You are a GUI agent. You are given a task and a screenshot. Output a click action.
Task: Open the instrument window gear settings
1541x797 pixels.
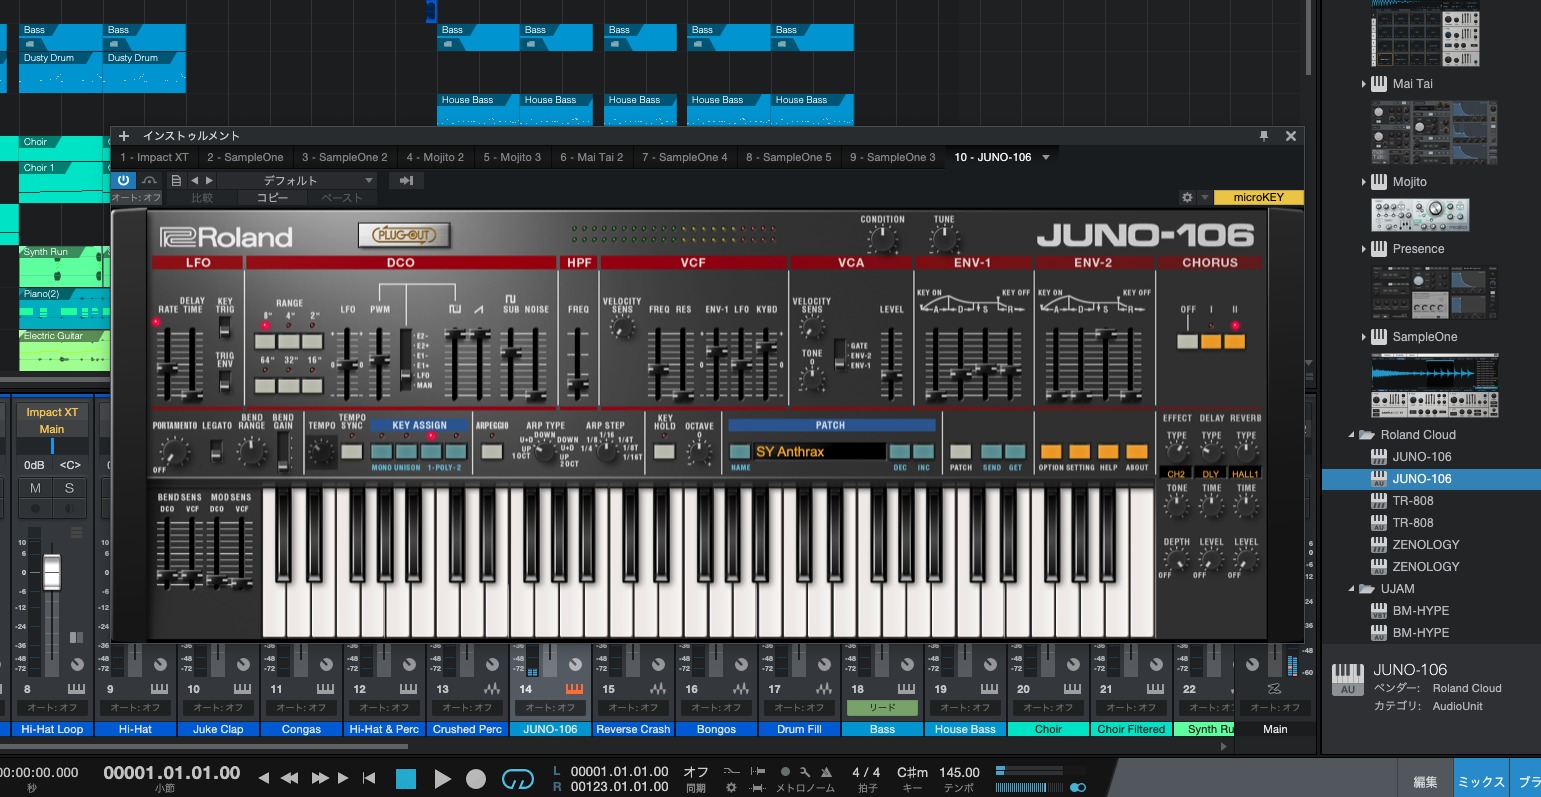click(x=1187, y=198)
